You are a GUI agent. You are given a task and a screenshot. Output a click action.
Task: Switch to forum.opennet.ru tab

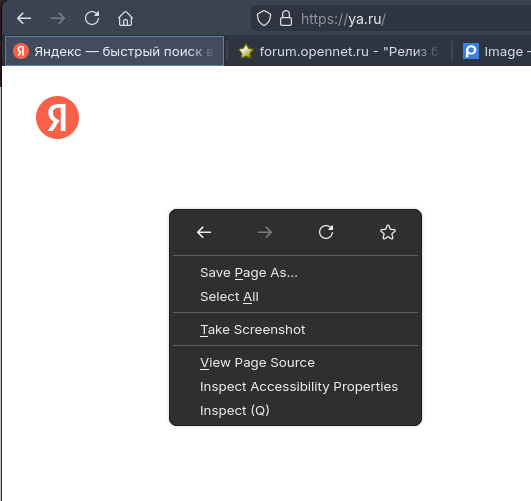click(339, 51)
